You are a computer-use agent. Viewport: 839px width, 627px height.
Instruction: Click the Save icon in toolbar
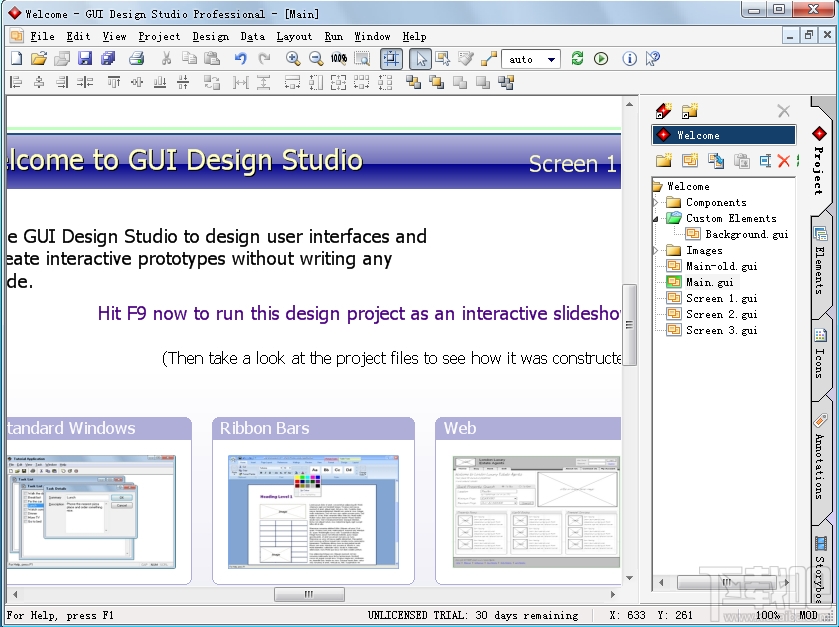click(x=85, y=59)
